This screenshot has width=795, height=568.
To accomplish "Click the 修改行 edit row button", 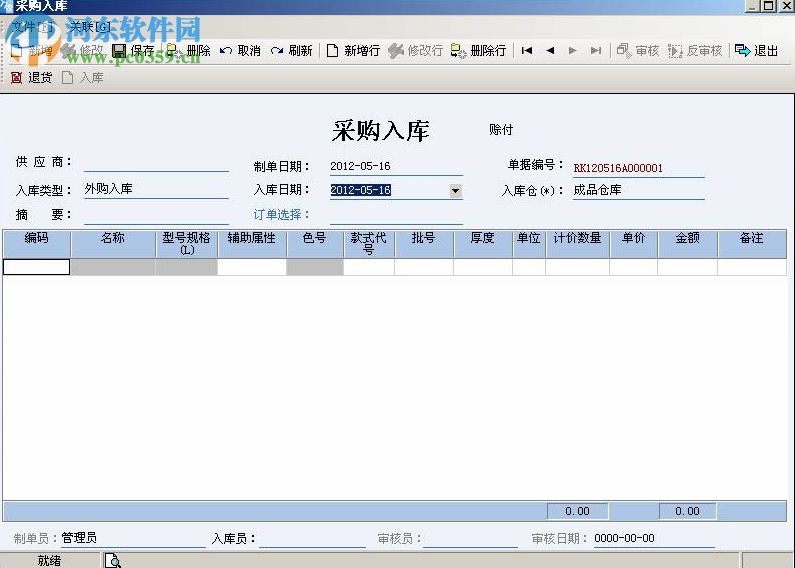I will pos(416,50).
